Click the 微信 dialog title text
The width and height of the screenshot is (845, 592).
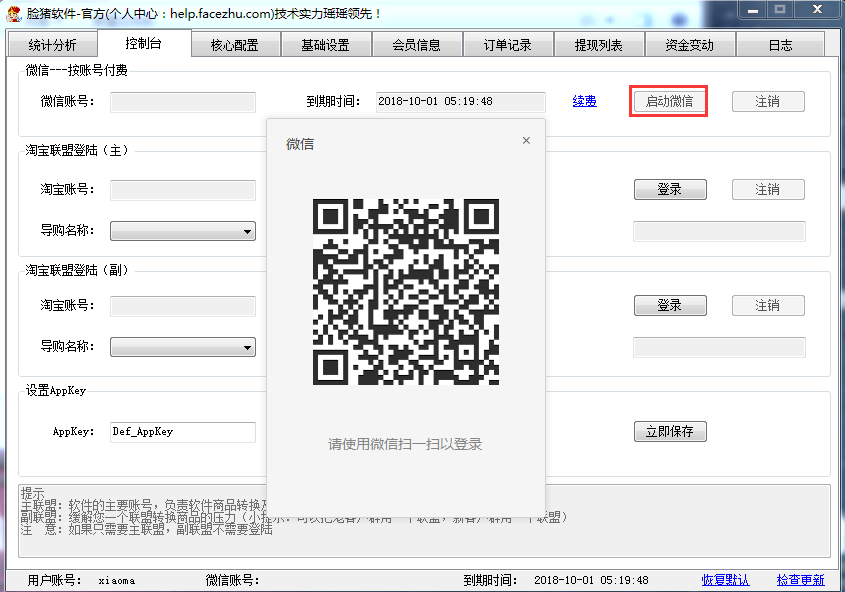pyautogui.click(x=300, y=144)
